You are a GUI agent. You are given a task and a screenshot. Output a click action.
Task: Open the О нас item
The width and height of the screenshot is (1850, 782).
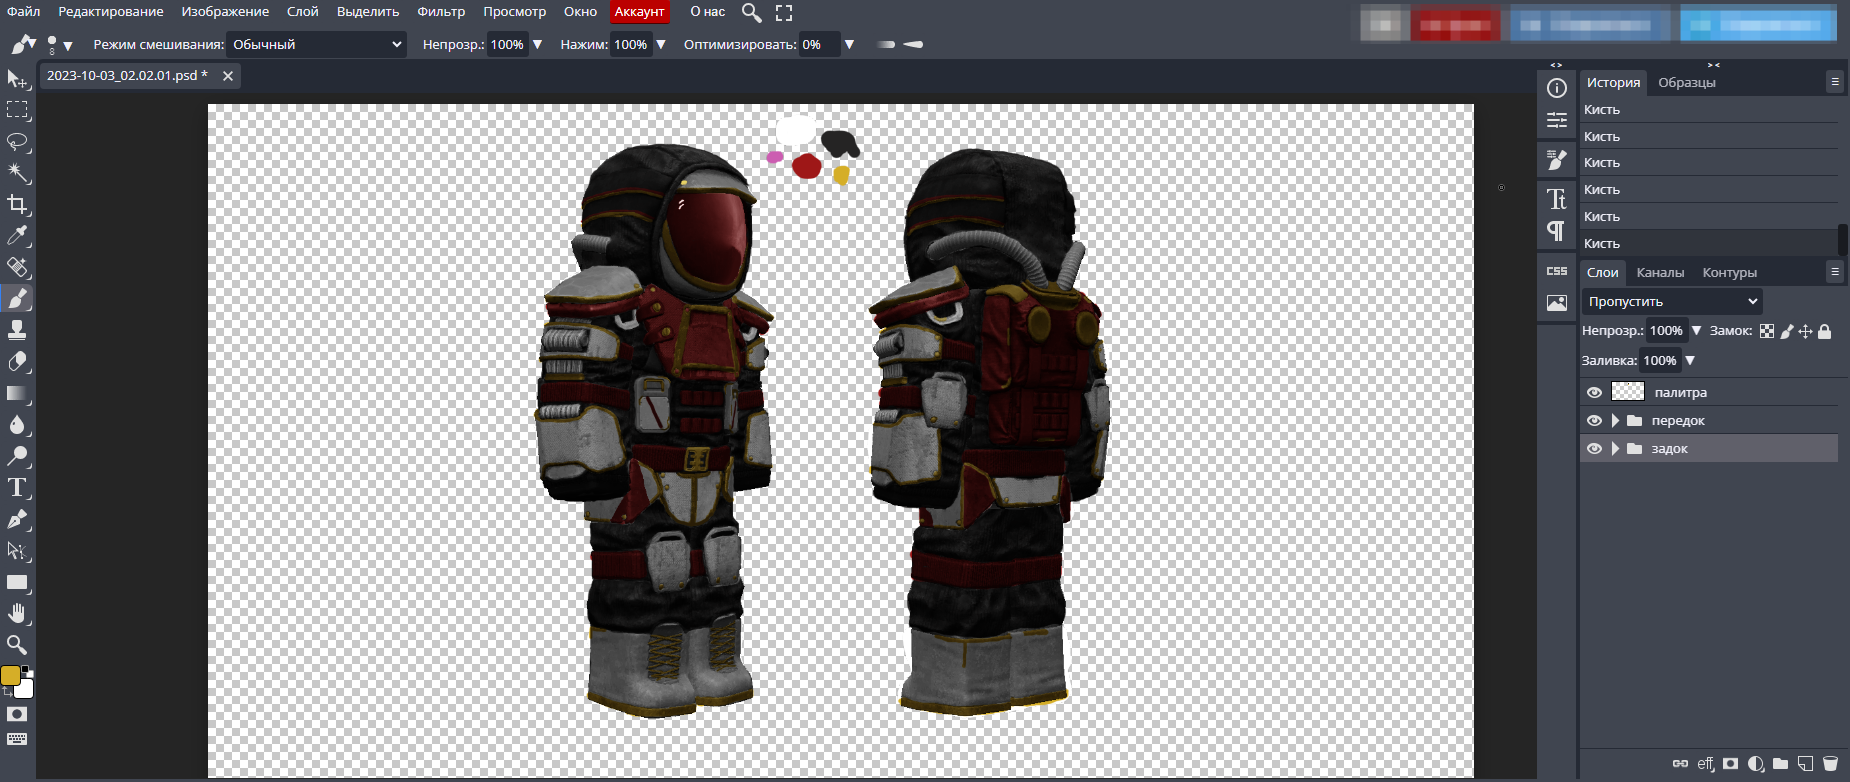tap(707, 12)
